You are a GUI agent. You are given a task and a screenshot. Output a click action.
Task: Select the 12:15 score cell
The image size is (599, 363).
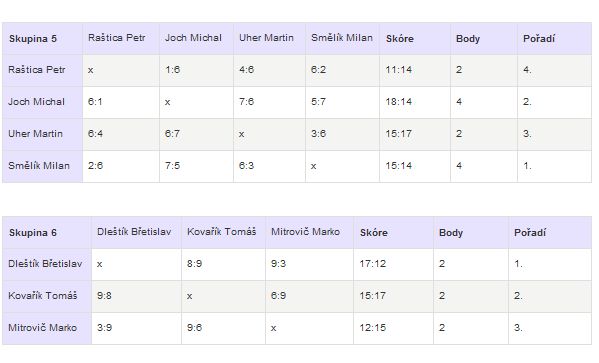click(393, 328)
